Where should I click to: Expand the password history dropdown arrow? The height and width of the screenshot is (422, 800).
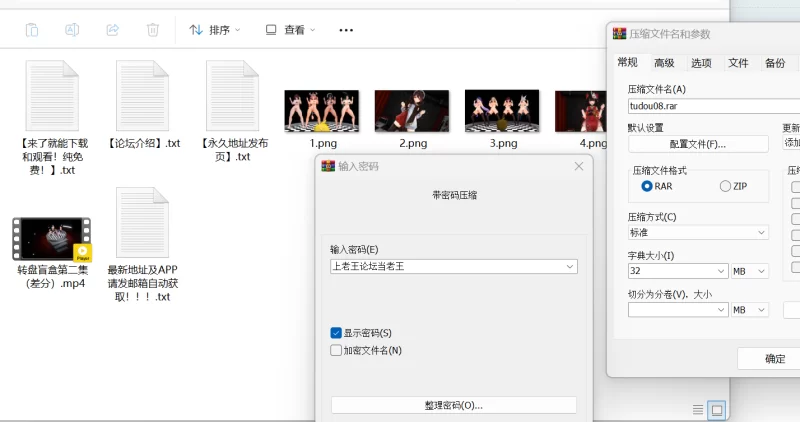click(570, 266)
